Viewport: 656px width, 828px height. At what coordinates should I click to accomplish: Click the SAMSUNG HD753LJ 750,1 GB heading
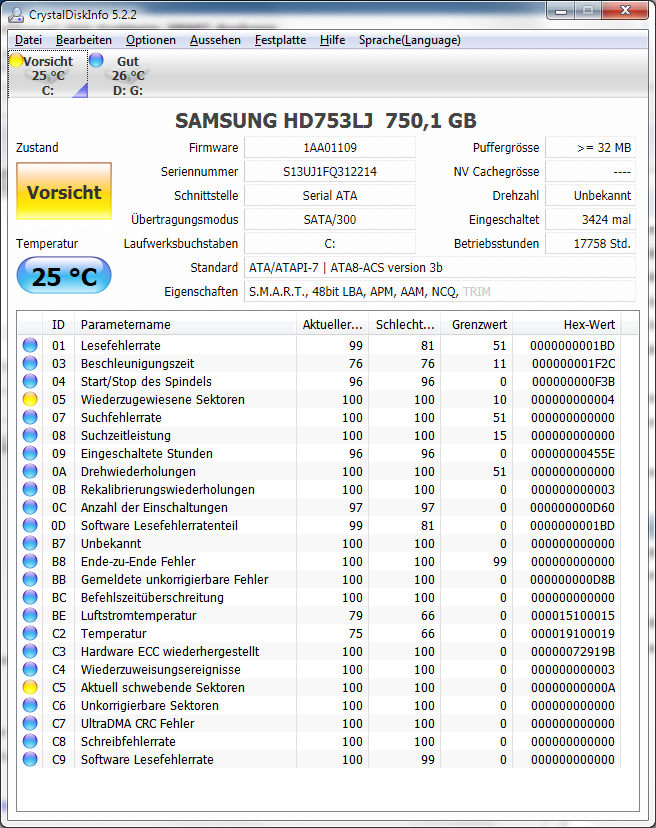tap(326, 121)
